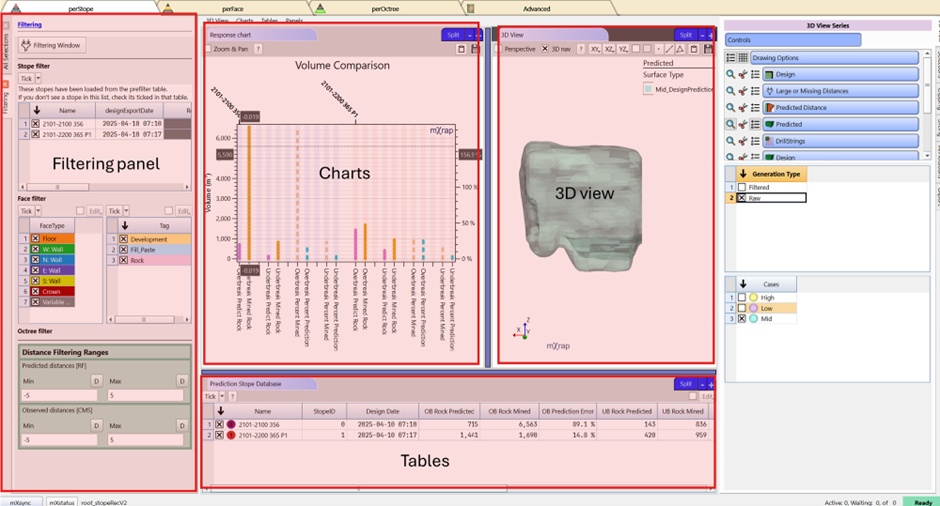Set 3D view to XZ plane
Screen dimensions: 940x506
(609, 49)
